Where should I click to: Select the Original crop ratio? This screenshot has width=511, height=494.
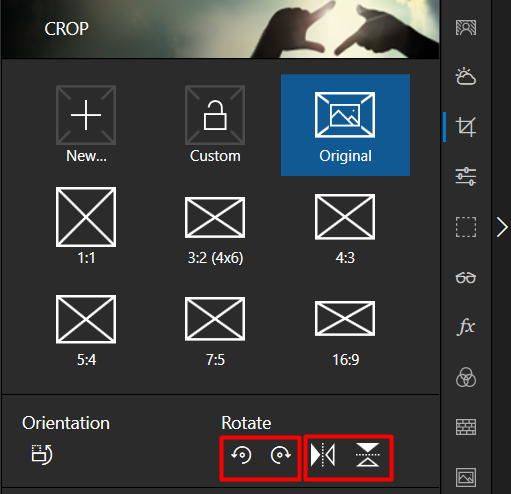(x=345, y=125)
